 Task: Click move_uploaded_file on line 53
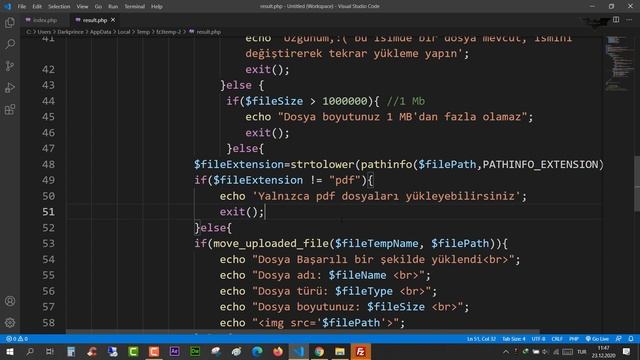point(271,244)
